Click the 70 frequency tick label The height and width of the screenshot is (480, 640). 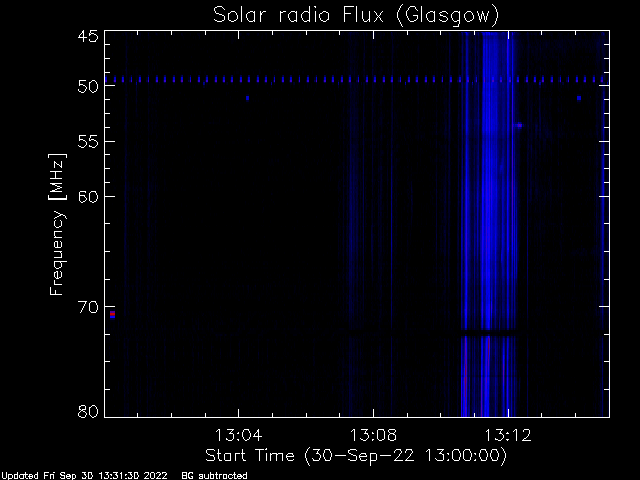pos(88,307)
